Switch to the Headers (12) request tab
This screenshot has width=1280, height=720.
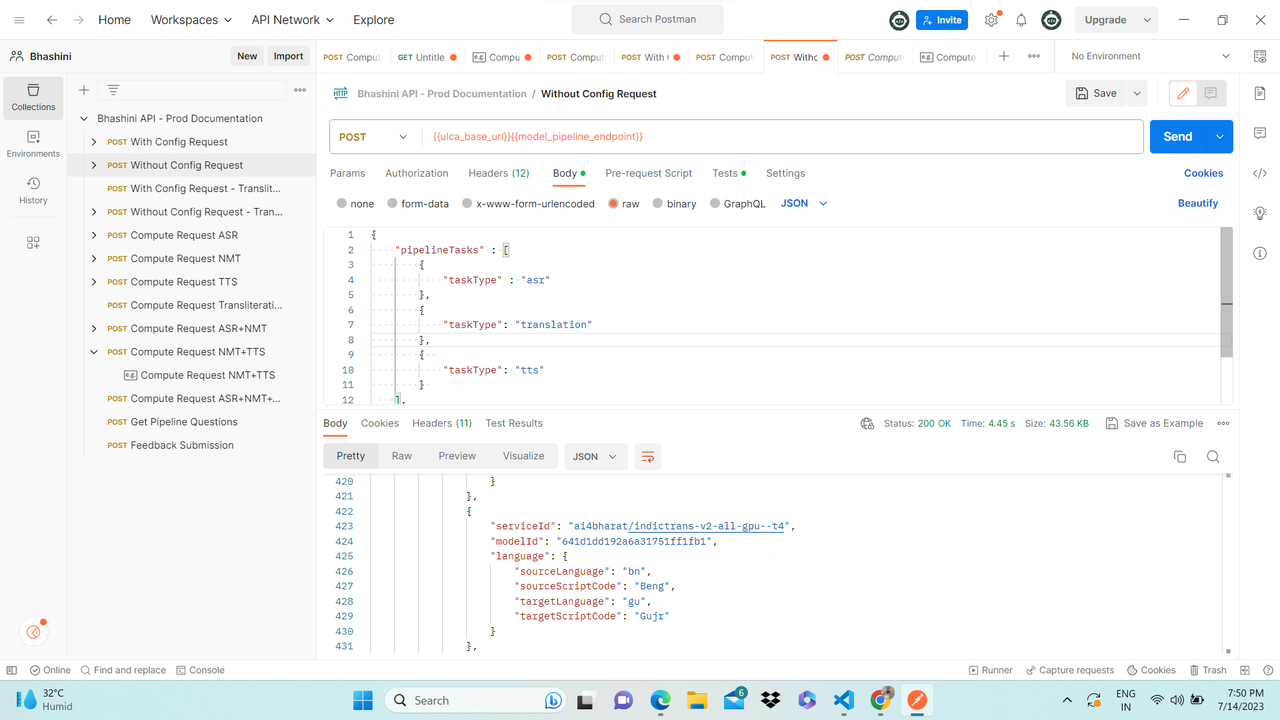(499, 173)
